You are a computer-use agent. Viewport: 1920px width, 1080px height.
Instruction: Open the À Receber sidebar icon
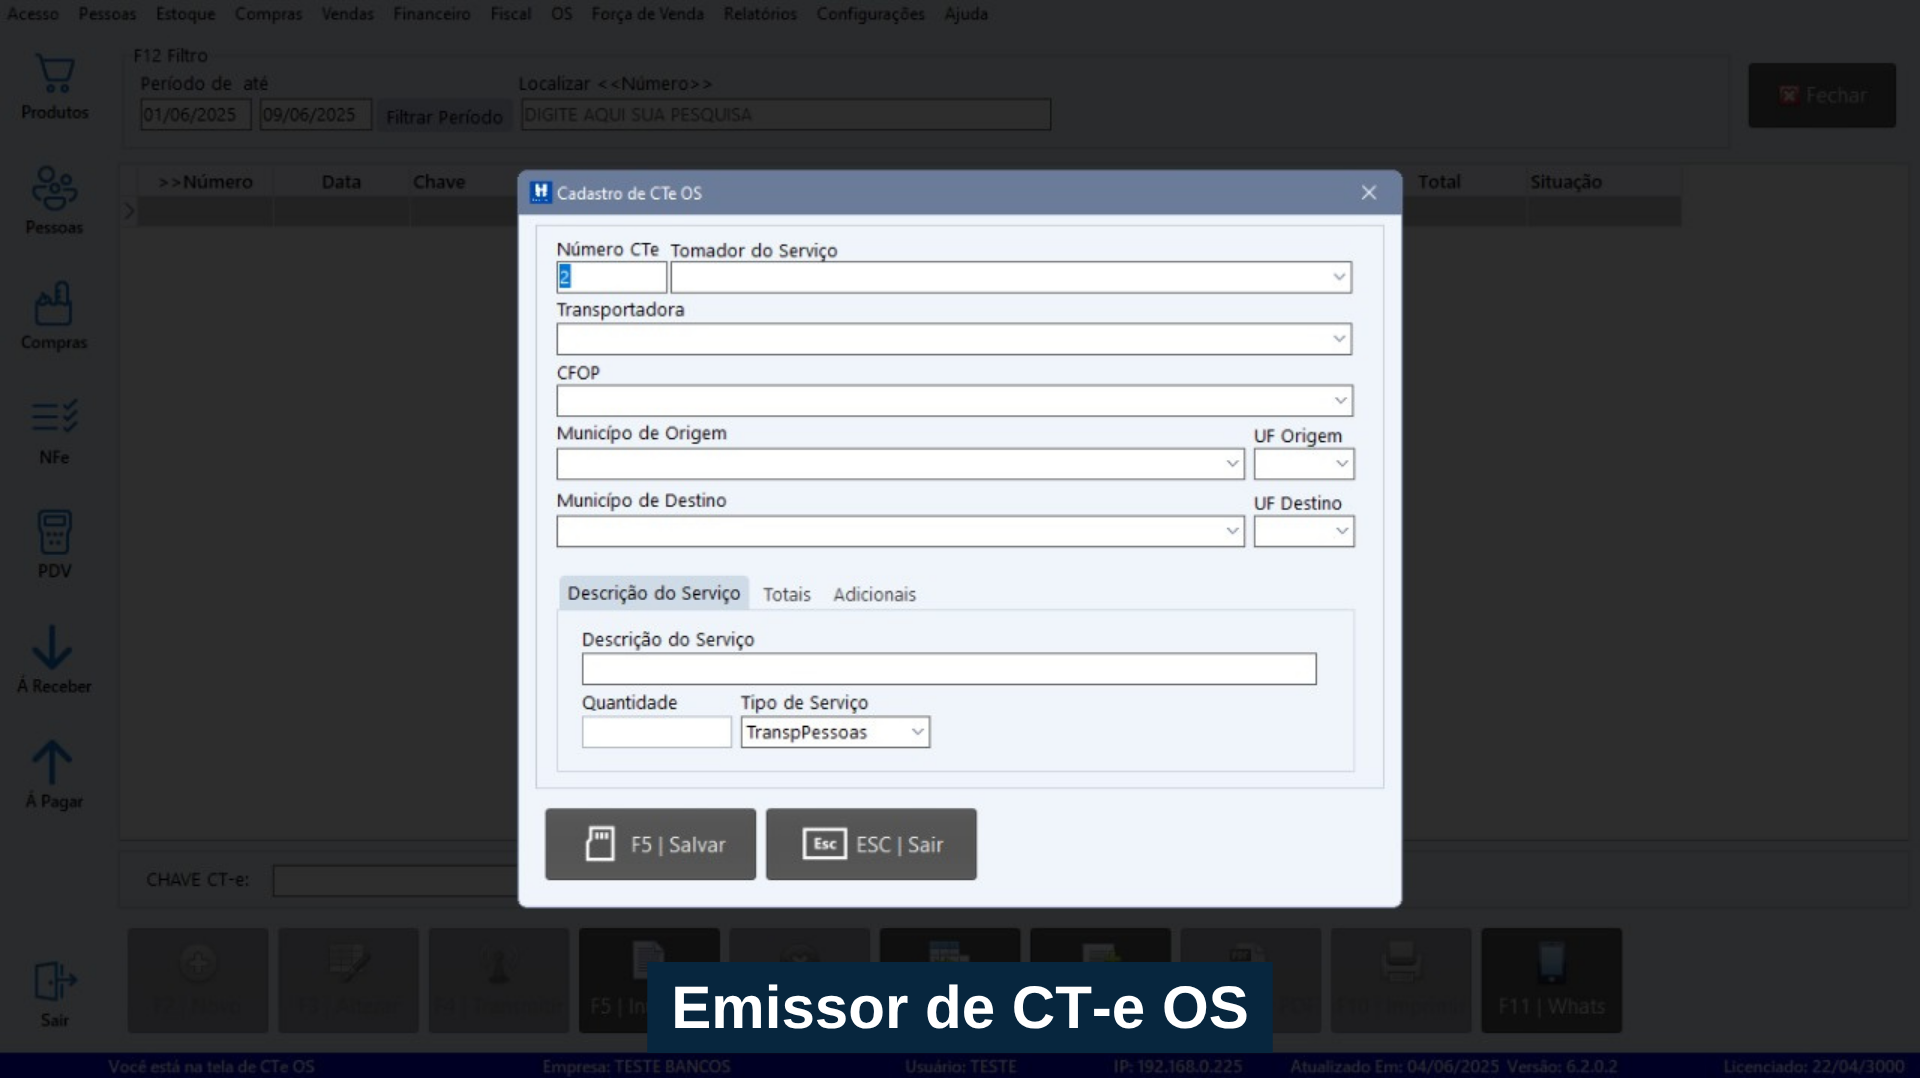pyautogui.click(x=54, y=660)
